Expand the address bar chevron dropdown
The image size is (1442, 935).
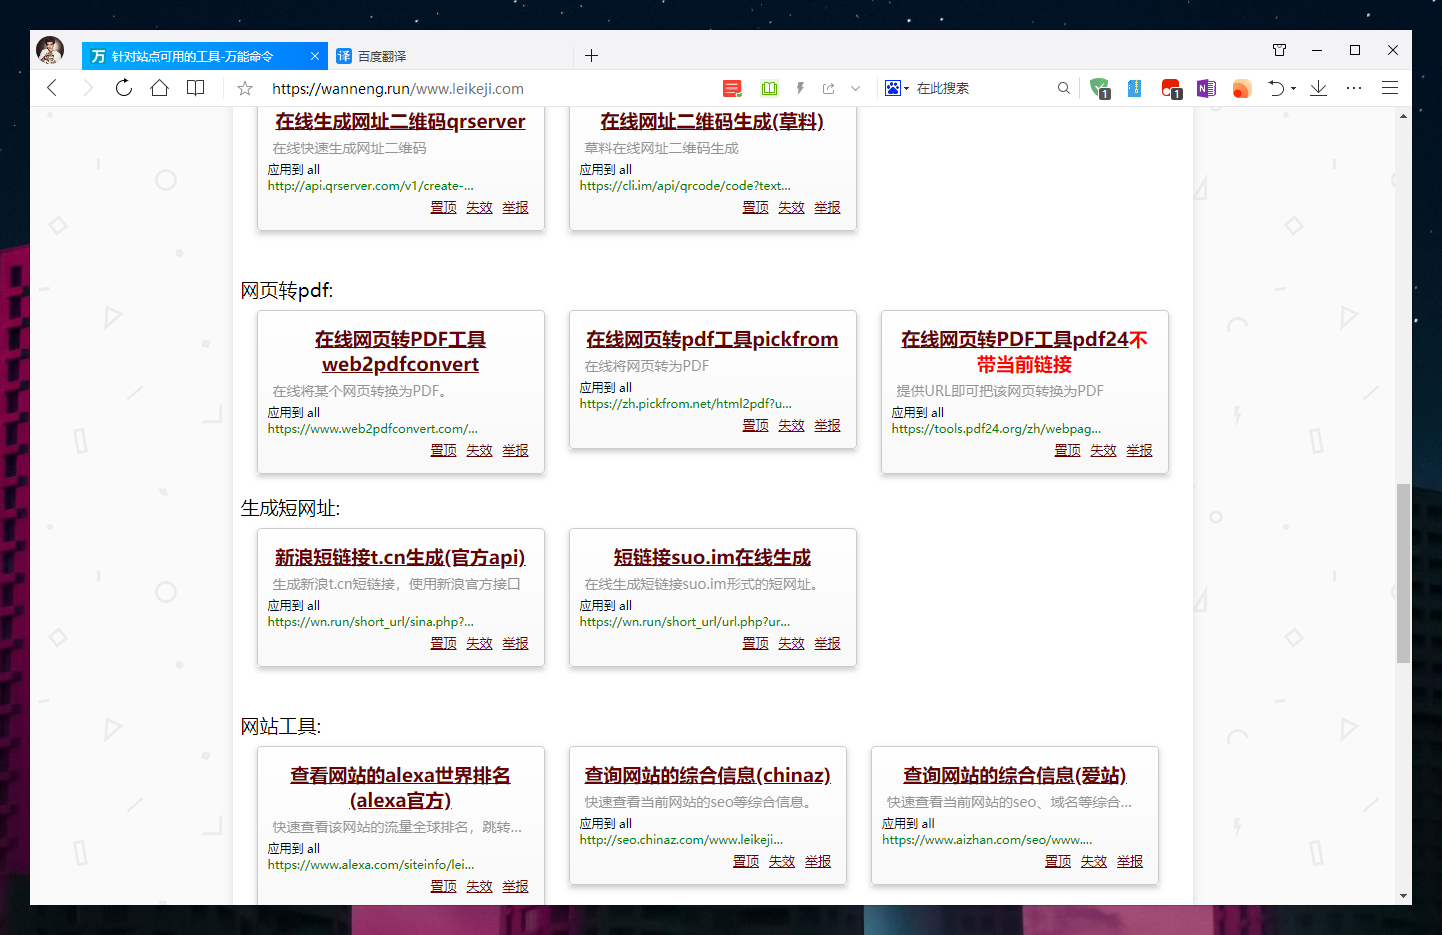tap(855, 88)
